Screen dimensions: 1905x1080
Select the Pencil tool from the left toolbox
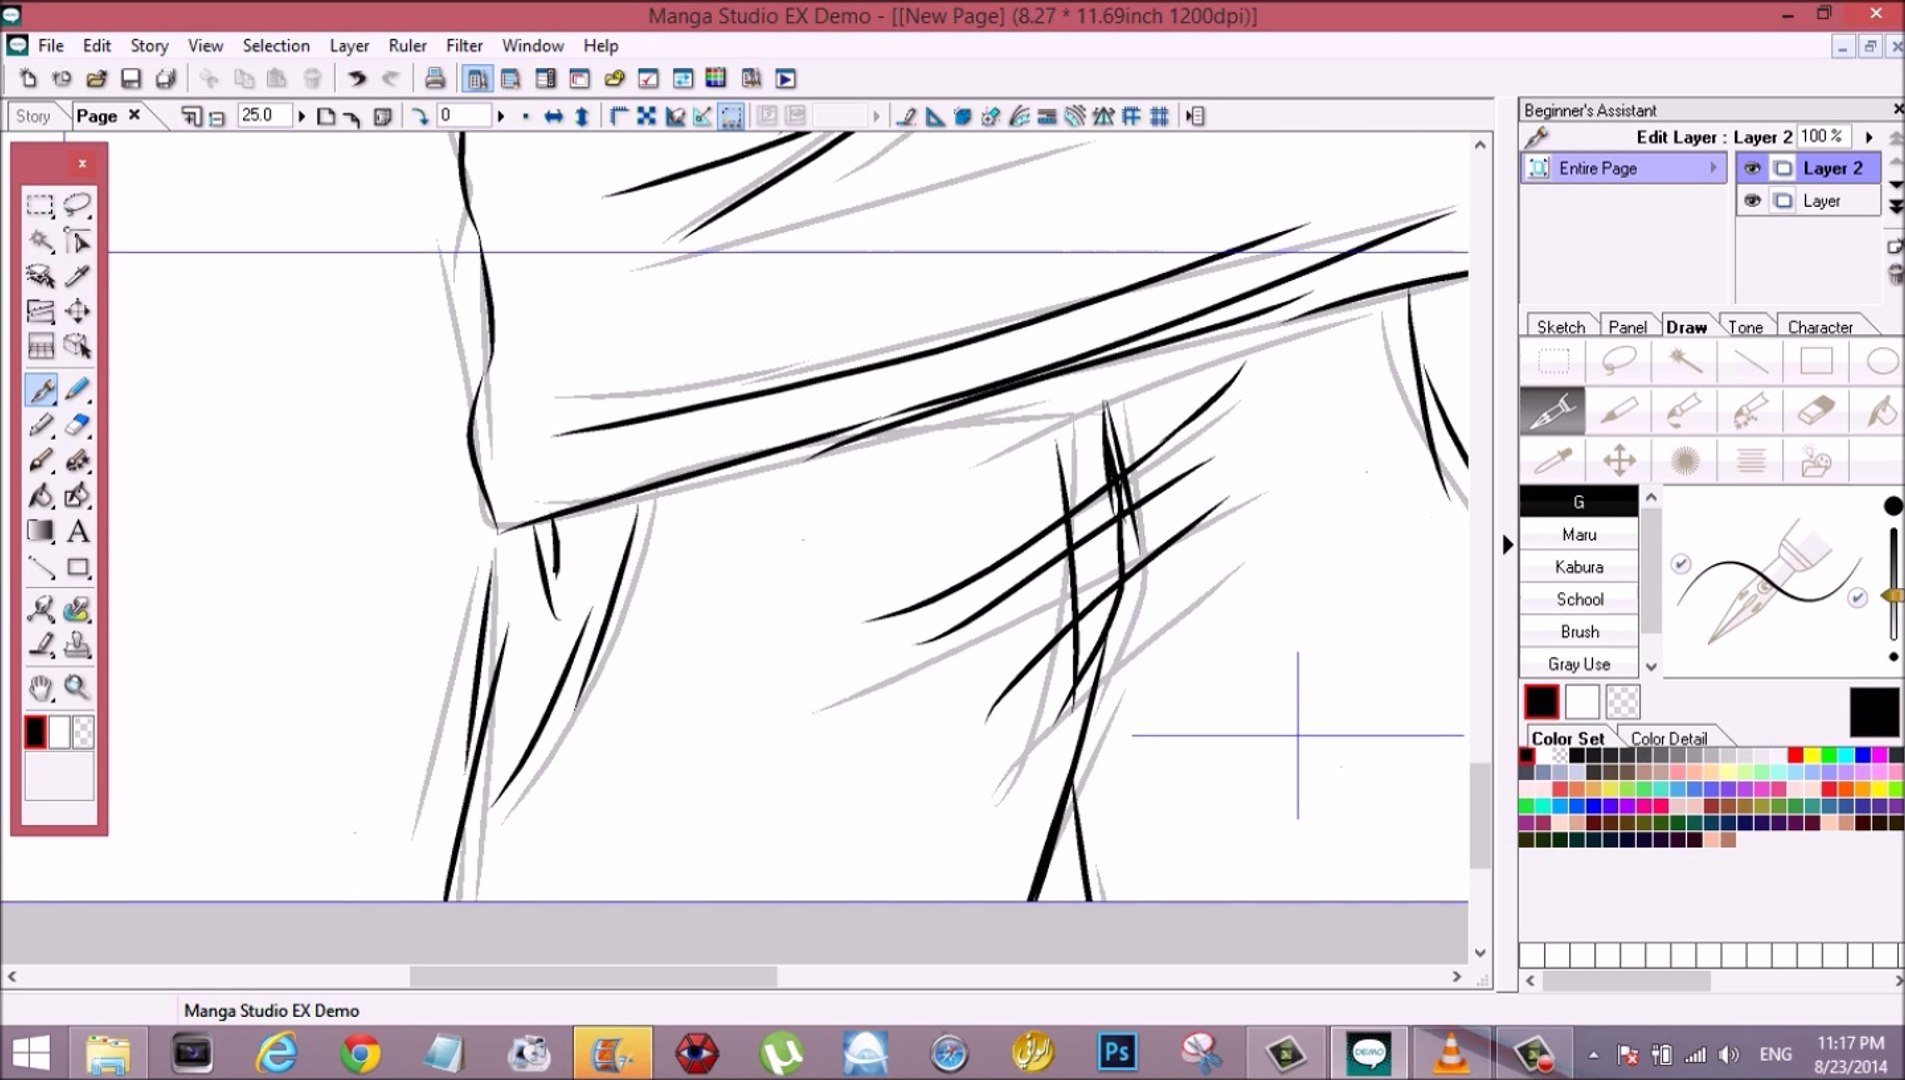78,390
